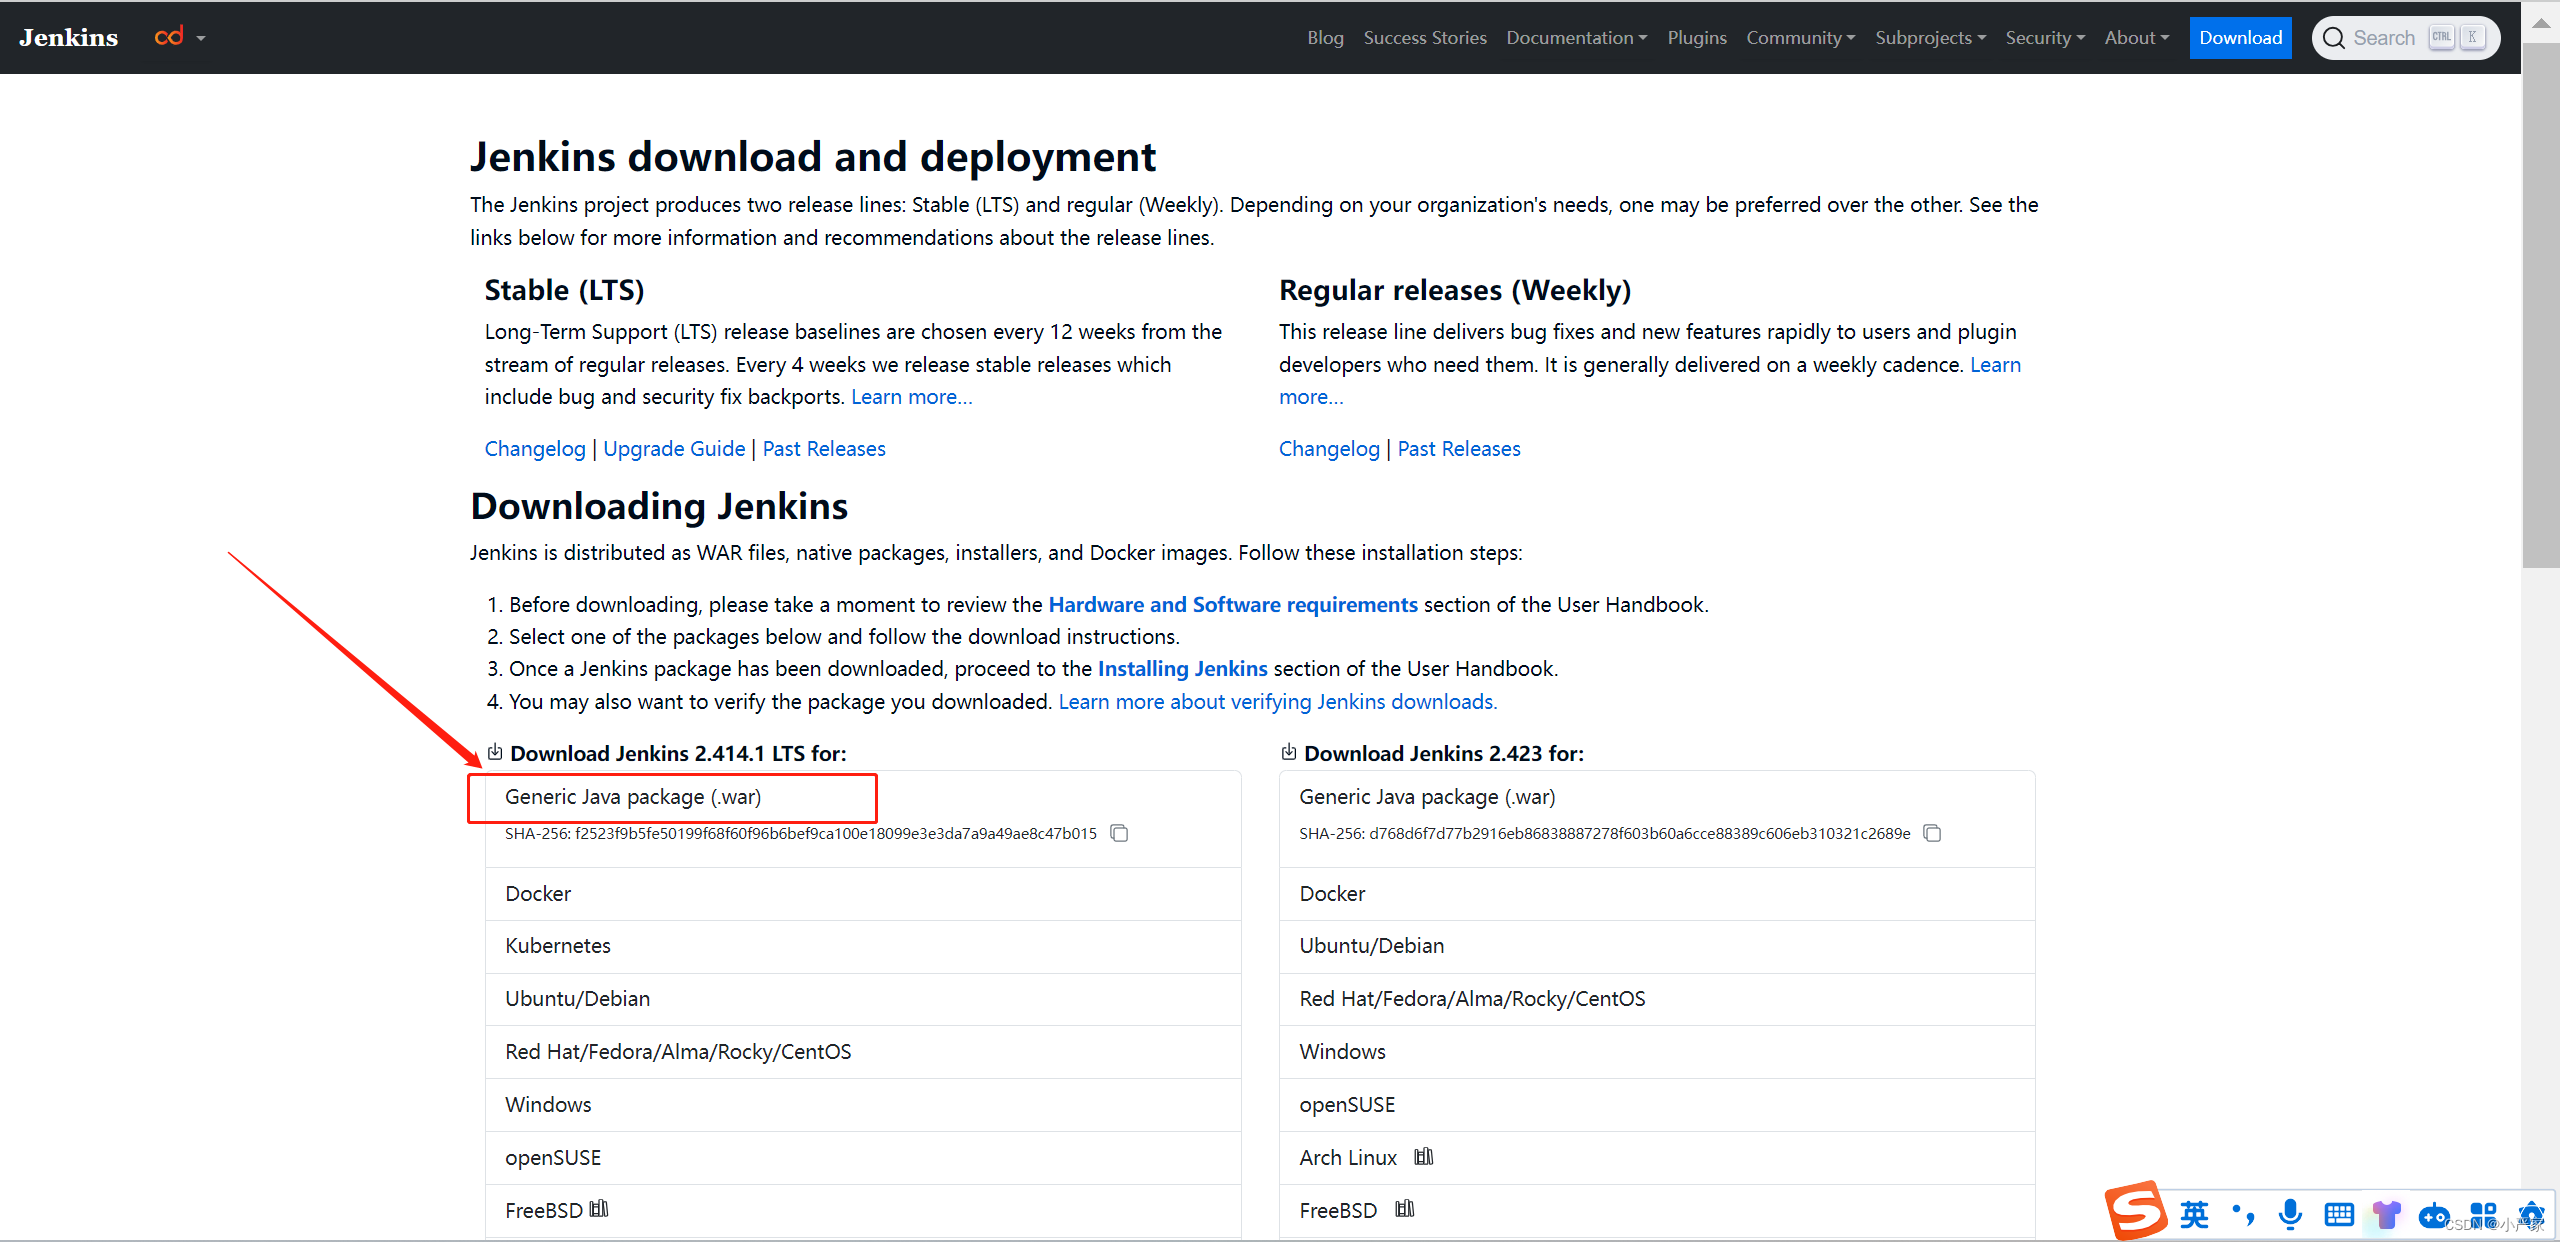The width and height of the screenshot is (2560, 1242).
Task: Click the IME microphone voice input
Action: (x=2290, y=1215)
